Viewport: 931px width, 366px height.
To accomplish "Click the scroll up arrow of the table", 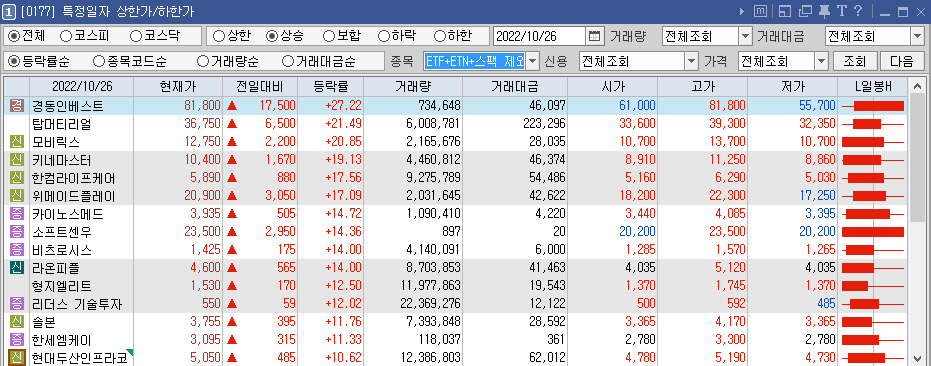I will click(918, 86).
